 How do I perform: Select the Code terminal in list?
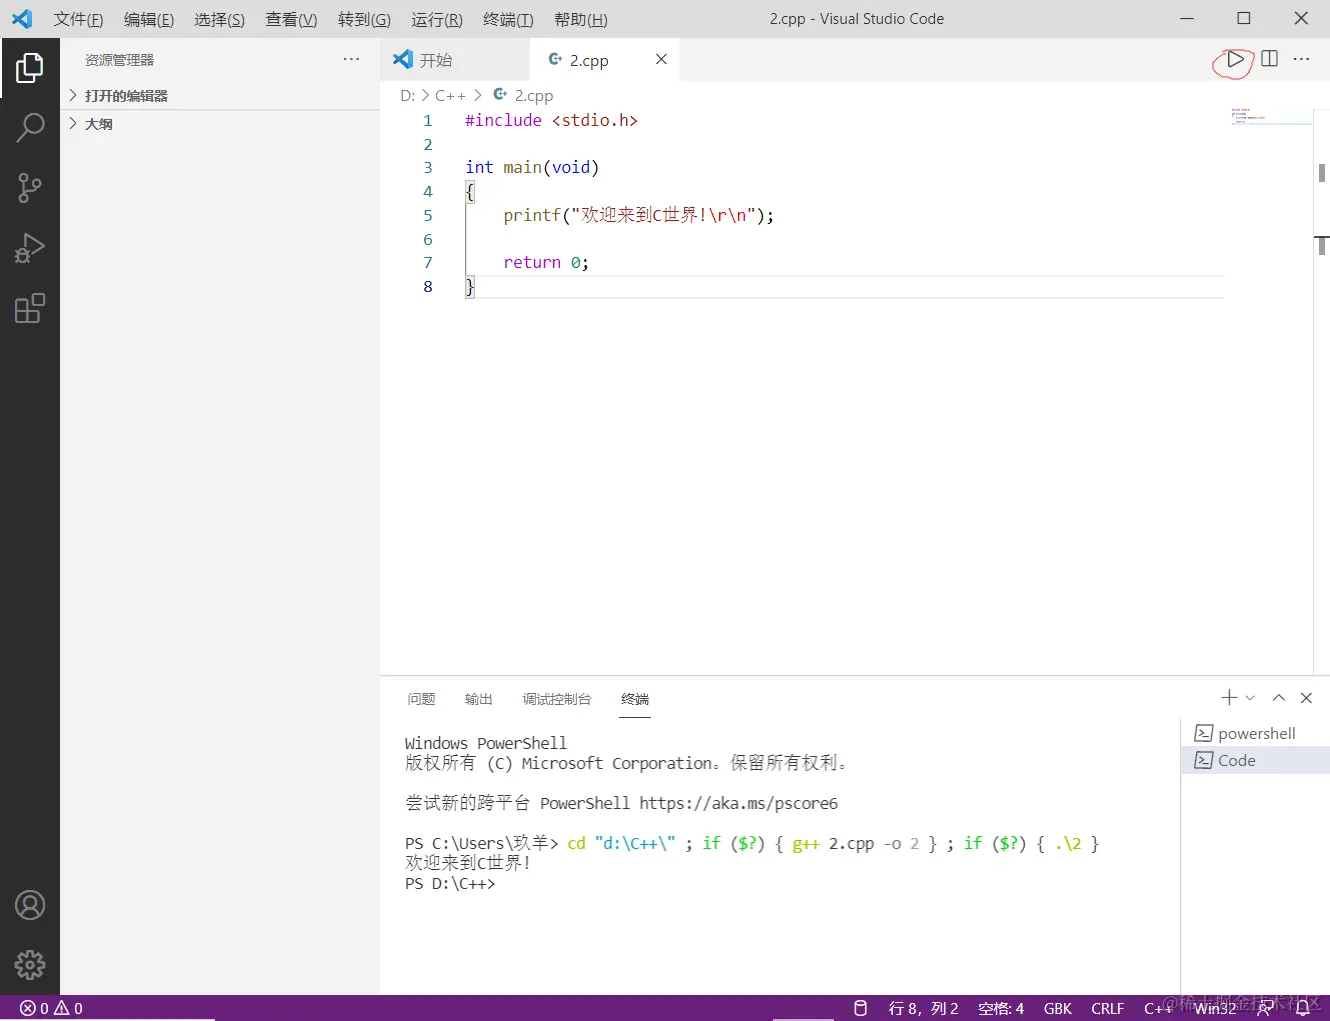click(x=1256, y=760)
